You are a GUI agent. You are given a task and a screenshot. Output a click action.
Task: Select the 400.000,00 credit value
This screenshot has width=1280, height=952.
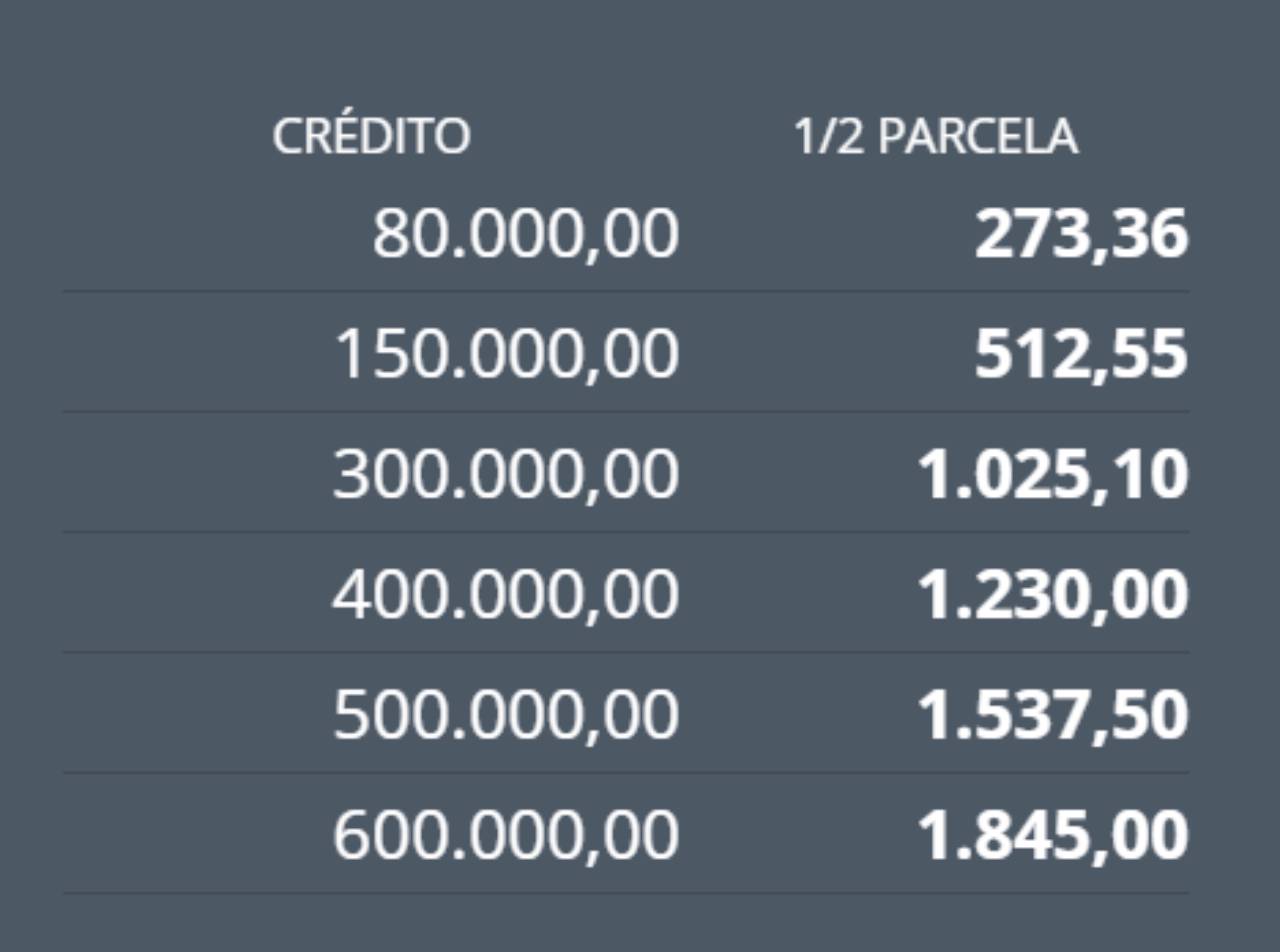pos(506,595)
